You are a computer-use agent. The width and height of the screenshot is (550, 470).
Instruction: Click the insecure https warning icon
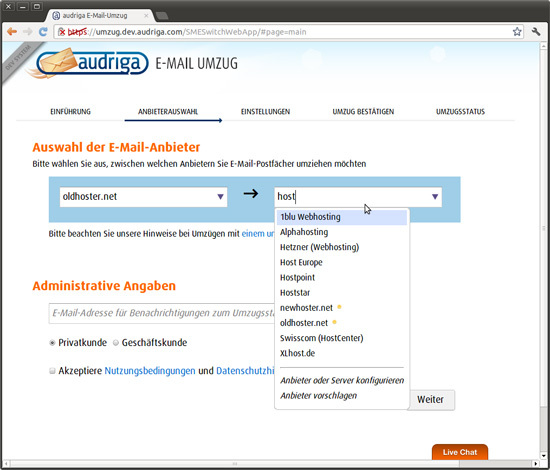62,32
